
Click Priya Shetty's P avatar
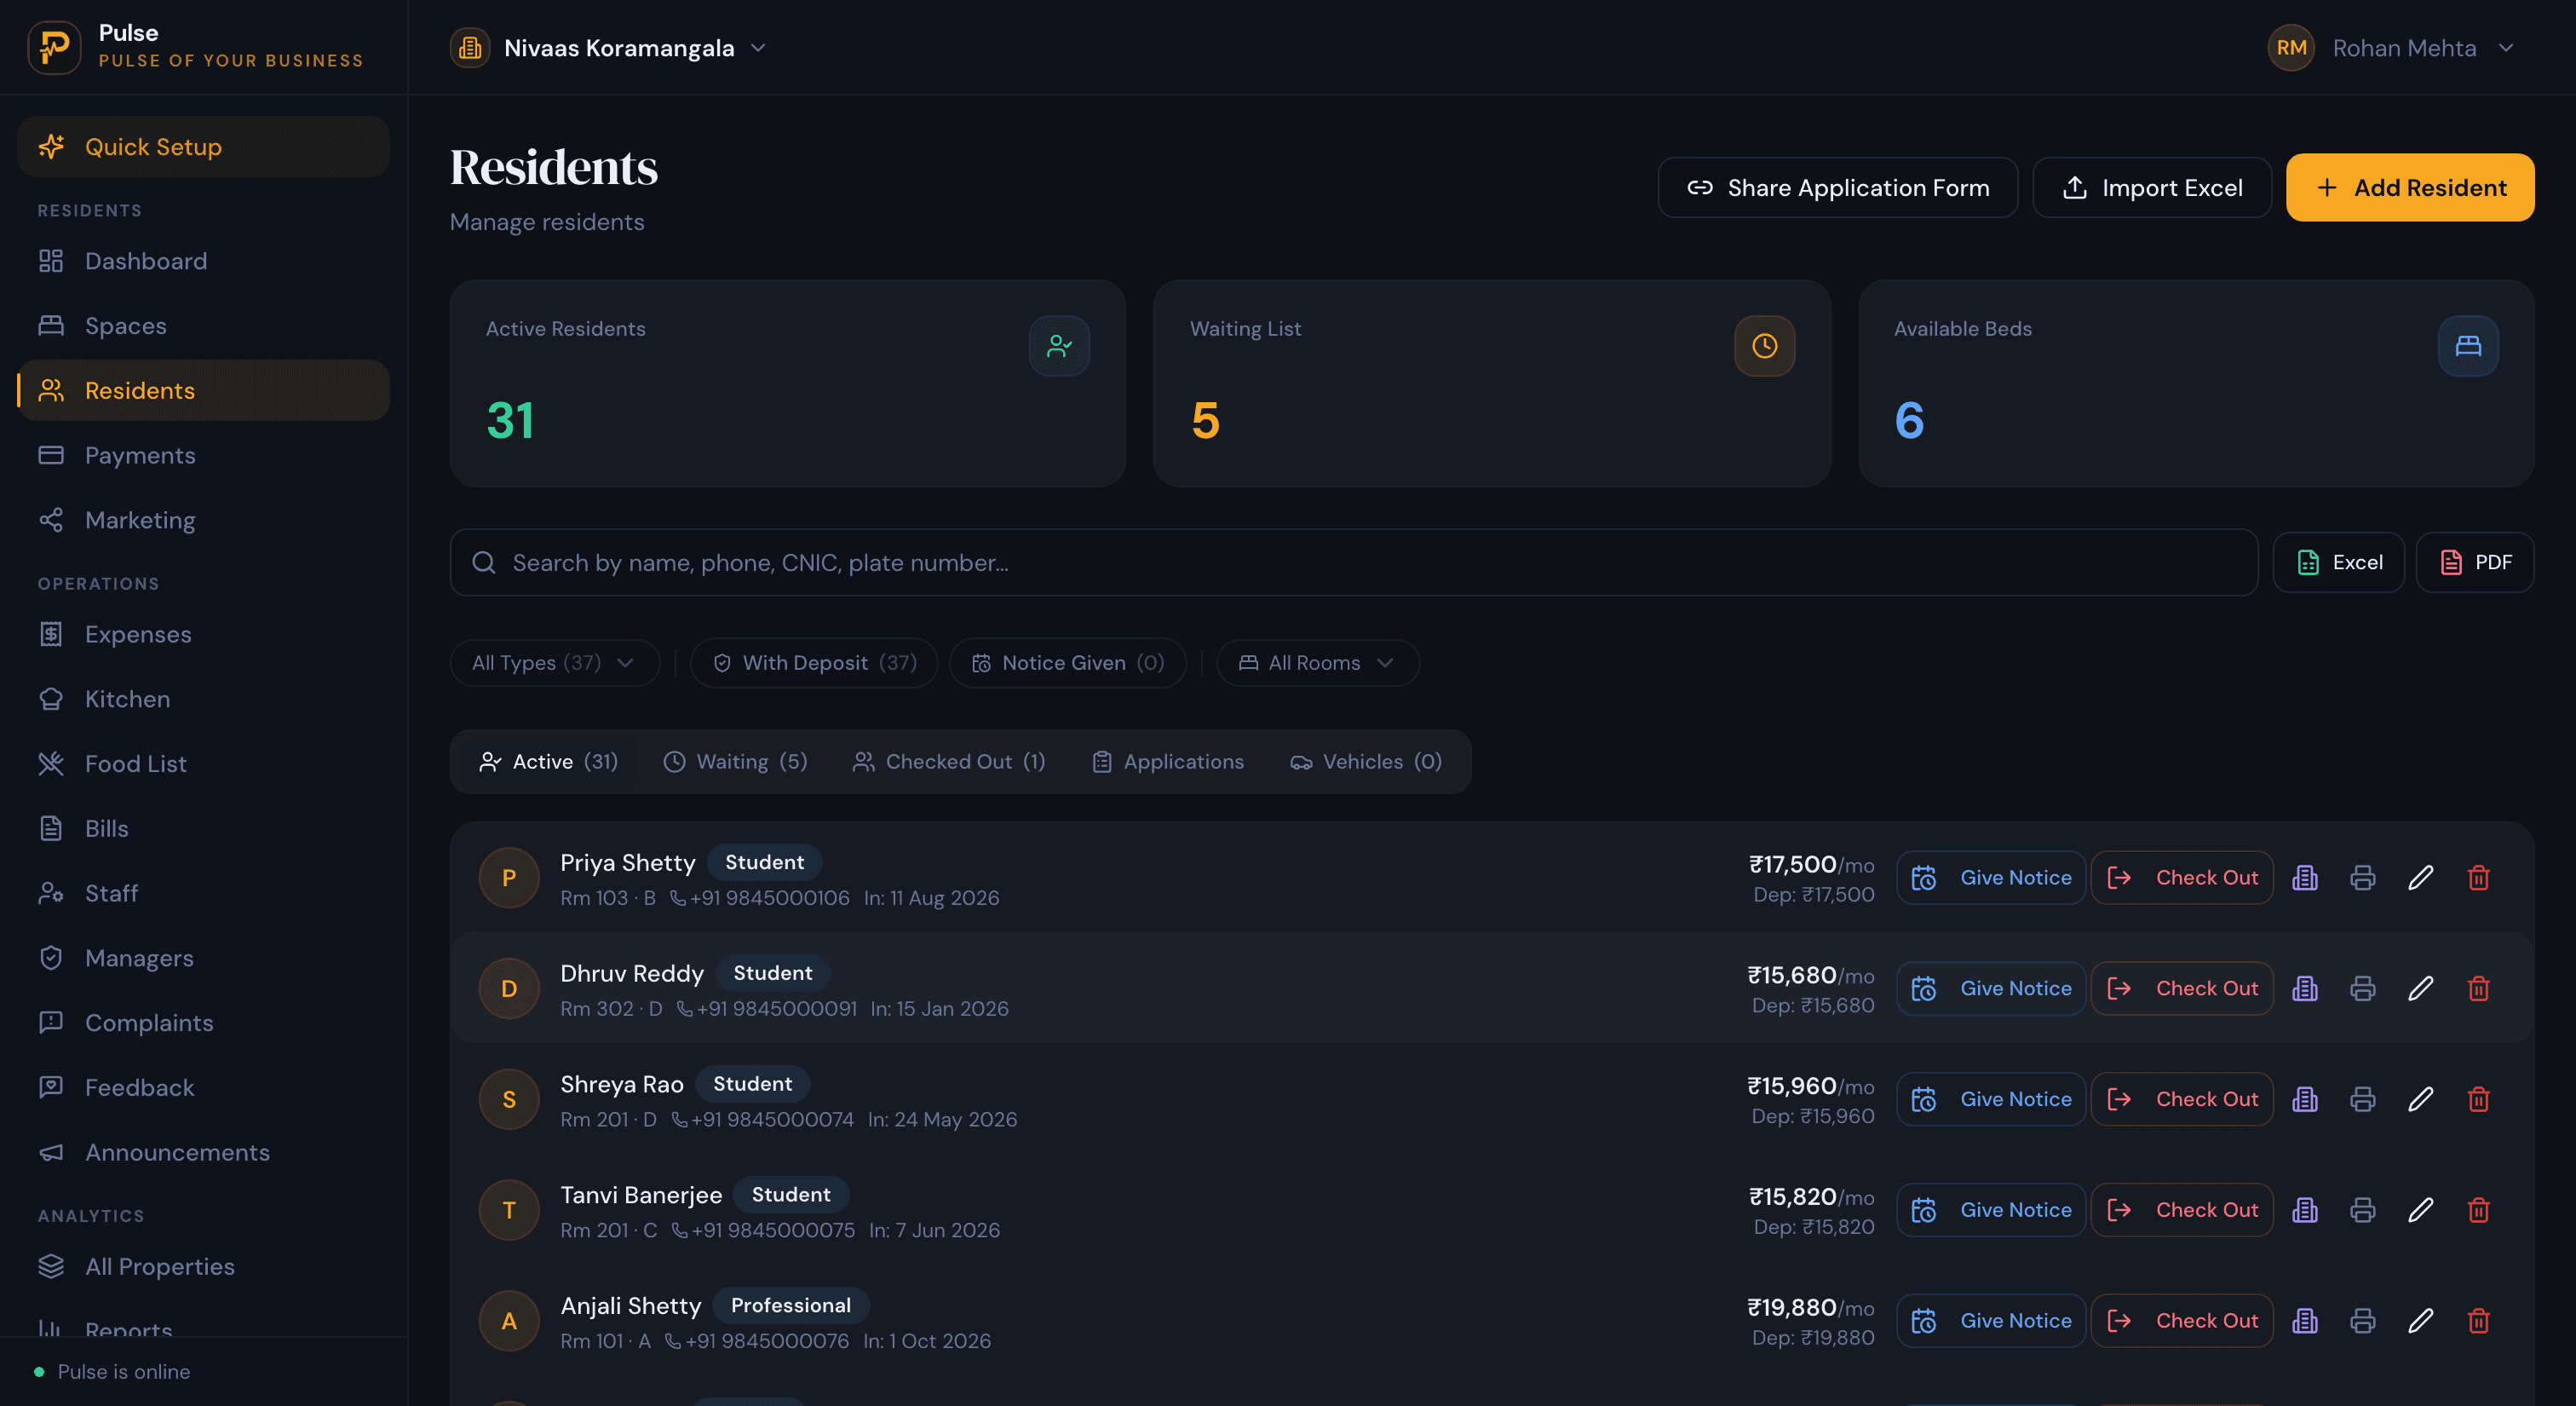(509, 878)
